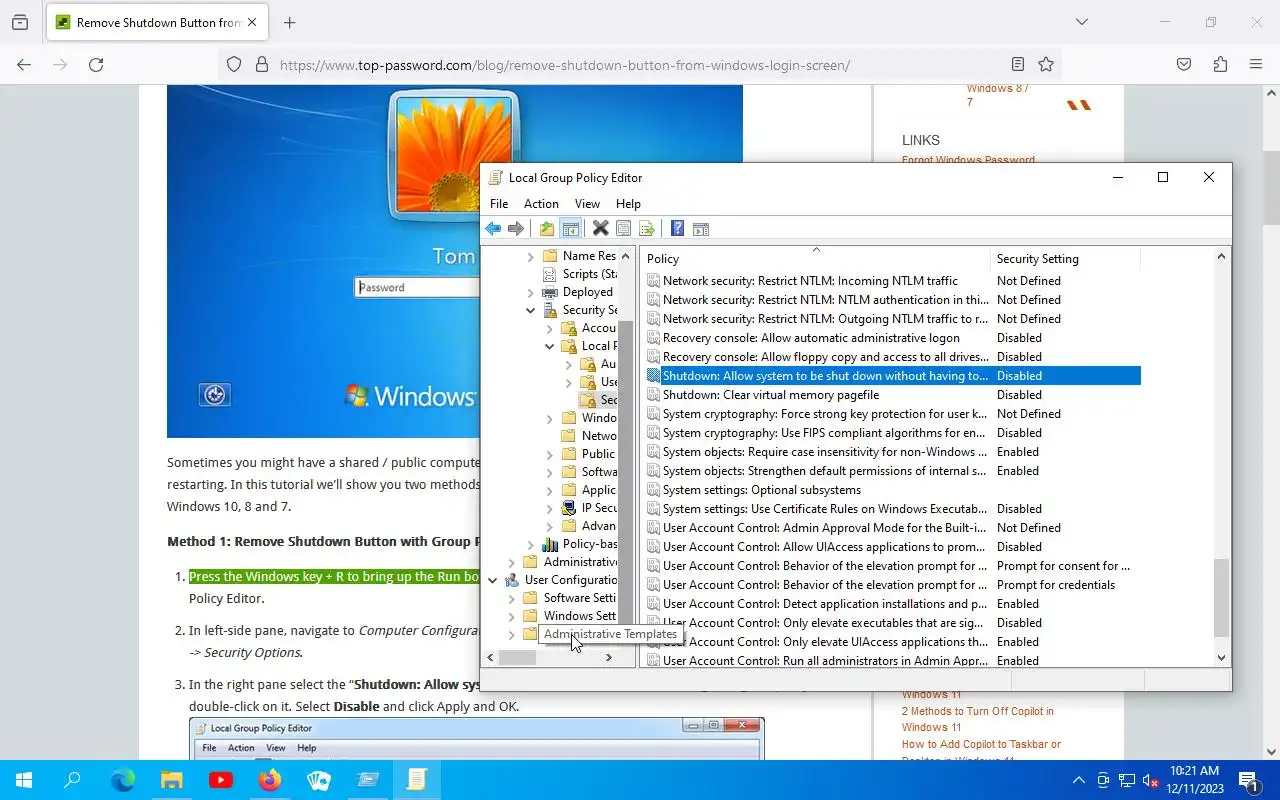Go back one page in Firefox

pos(24,64)
